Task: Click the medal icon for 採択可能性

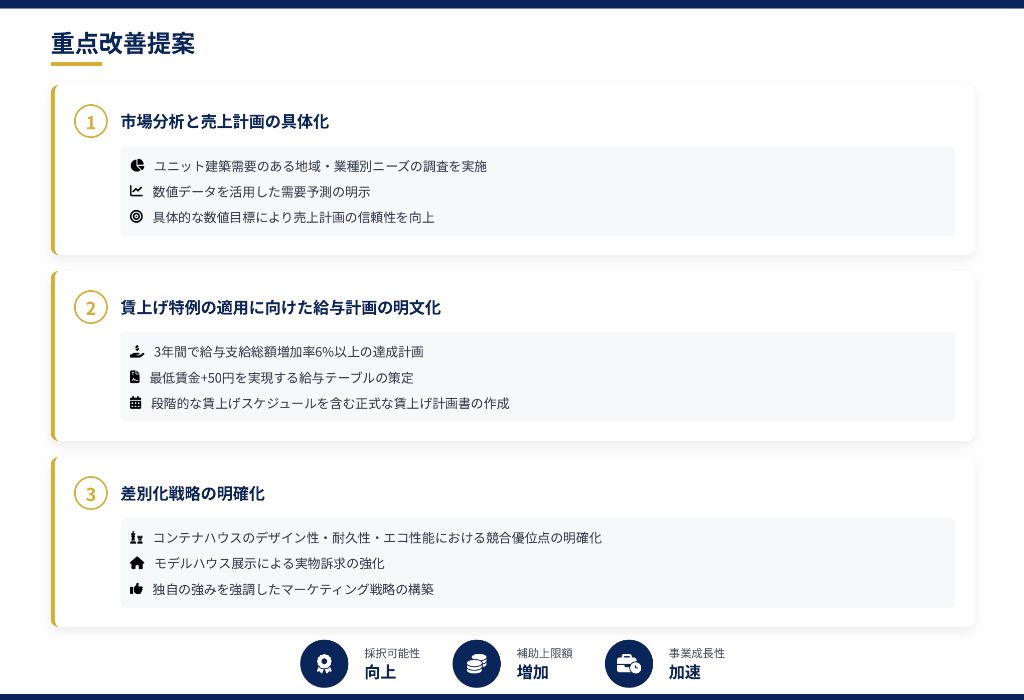Action: click(324, 663)
